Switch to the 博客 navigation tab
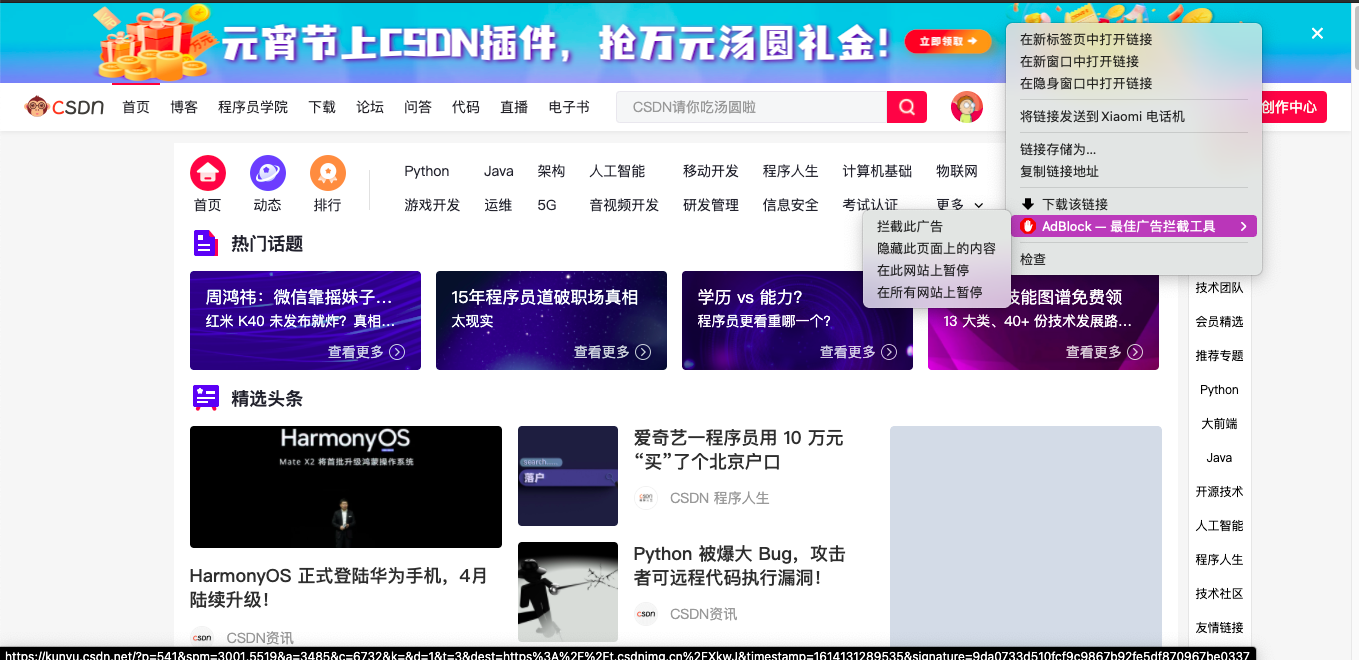 184,106
